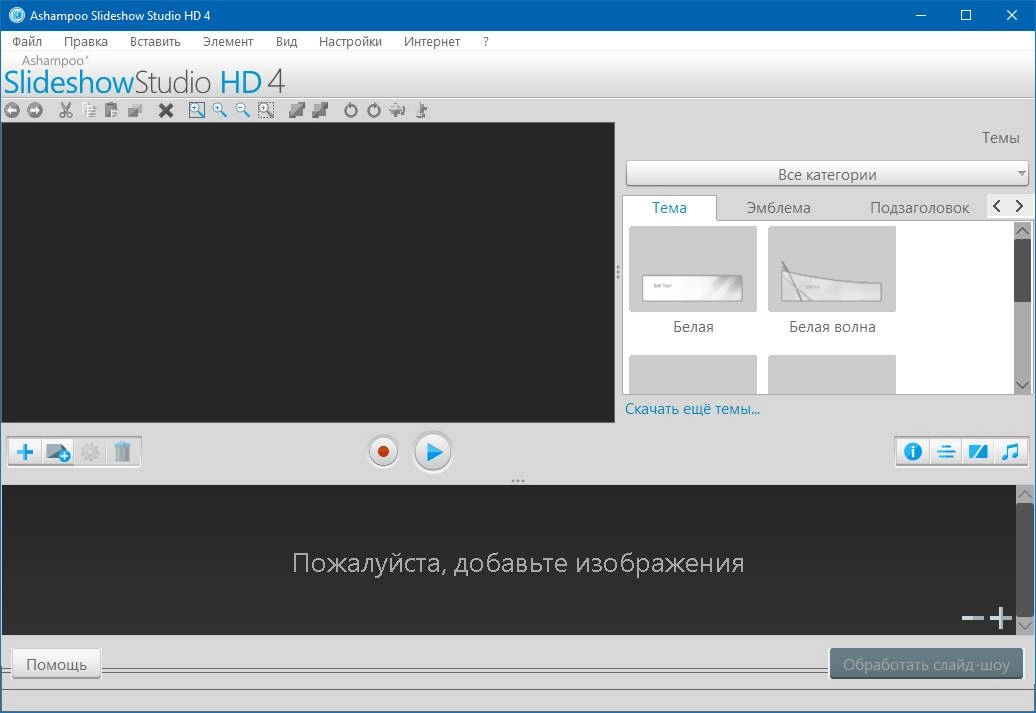Zoom out timeline with minus button
This screenshot has width=1036, height=713.
pyautogui.click(x=973, y=618)
